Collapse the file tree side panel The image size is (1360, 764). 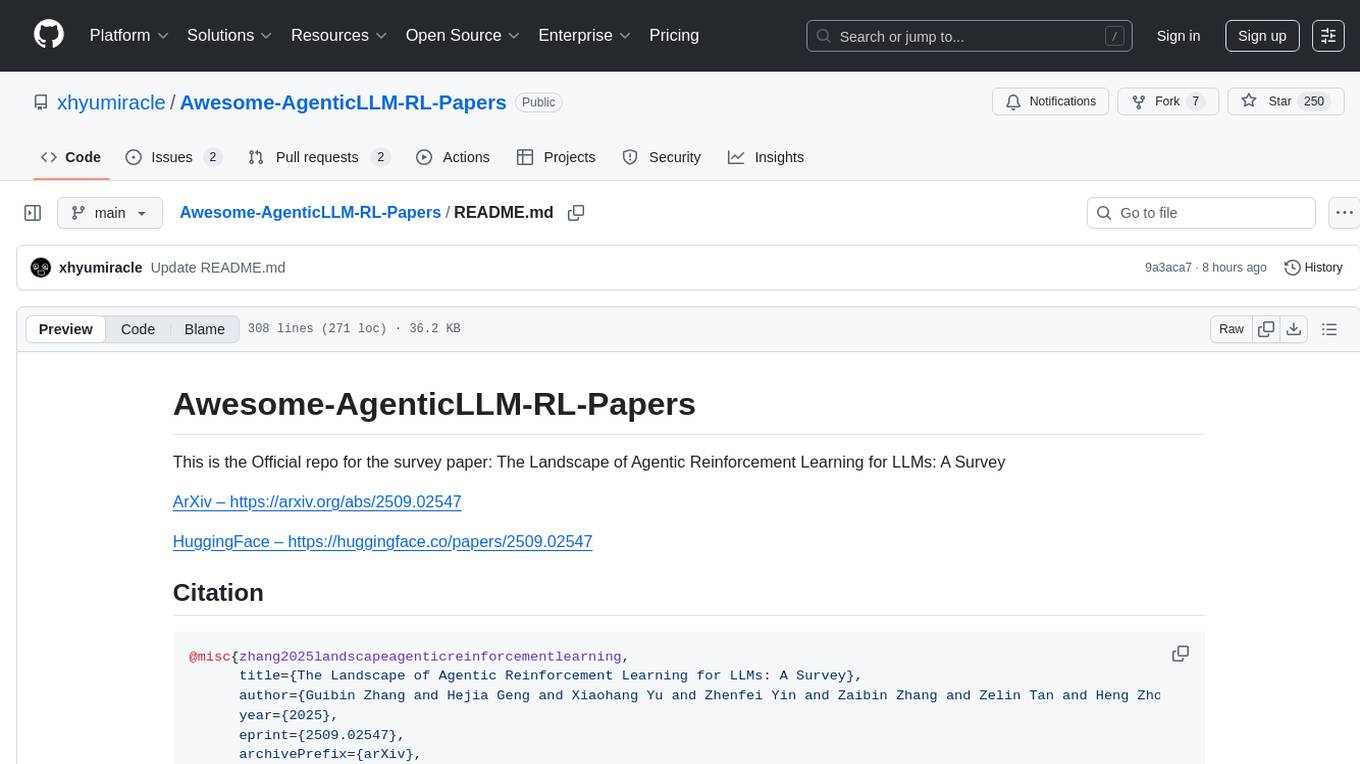[33, 213]
